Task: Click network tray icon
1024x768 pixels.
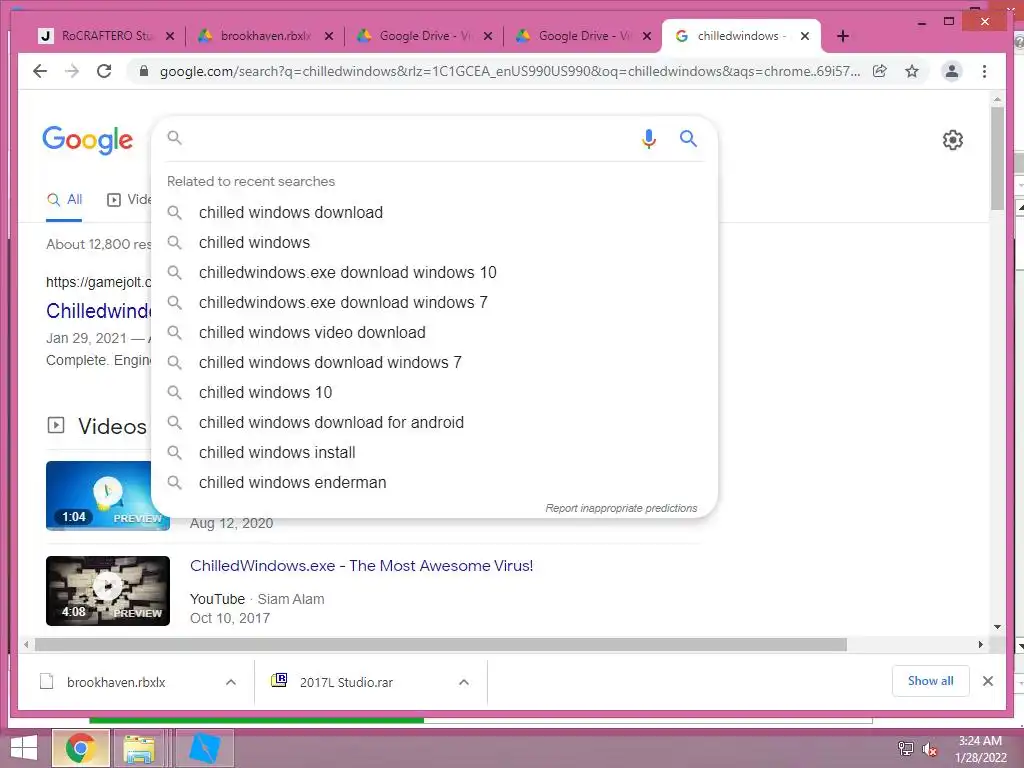Action: [x=906, y=749]
